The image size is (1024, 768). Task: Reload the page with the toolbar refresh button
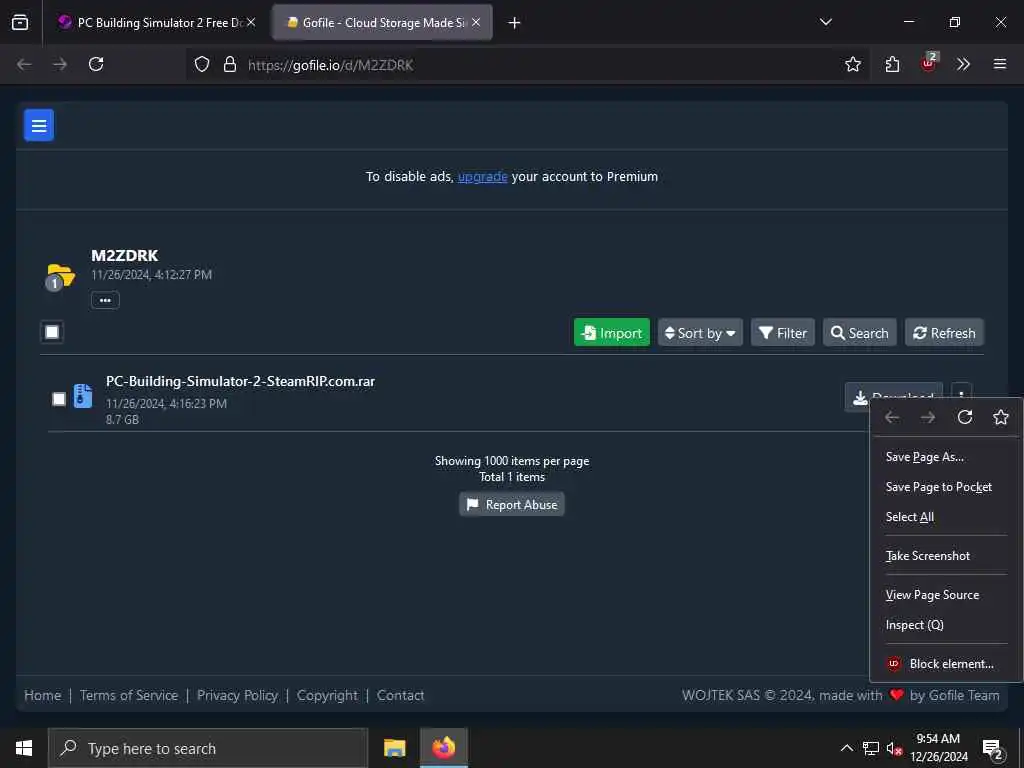coord(96,64)
